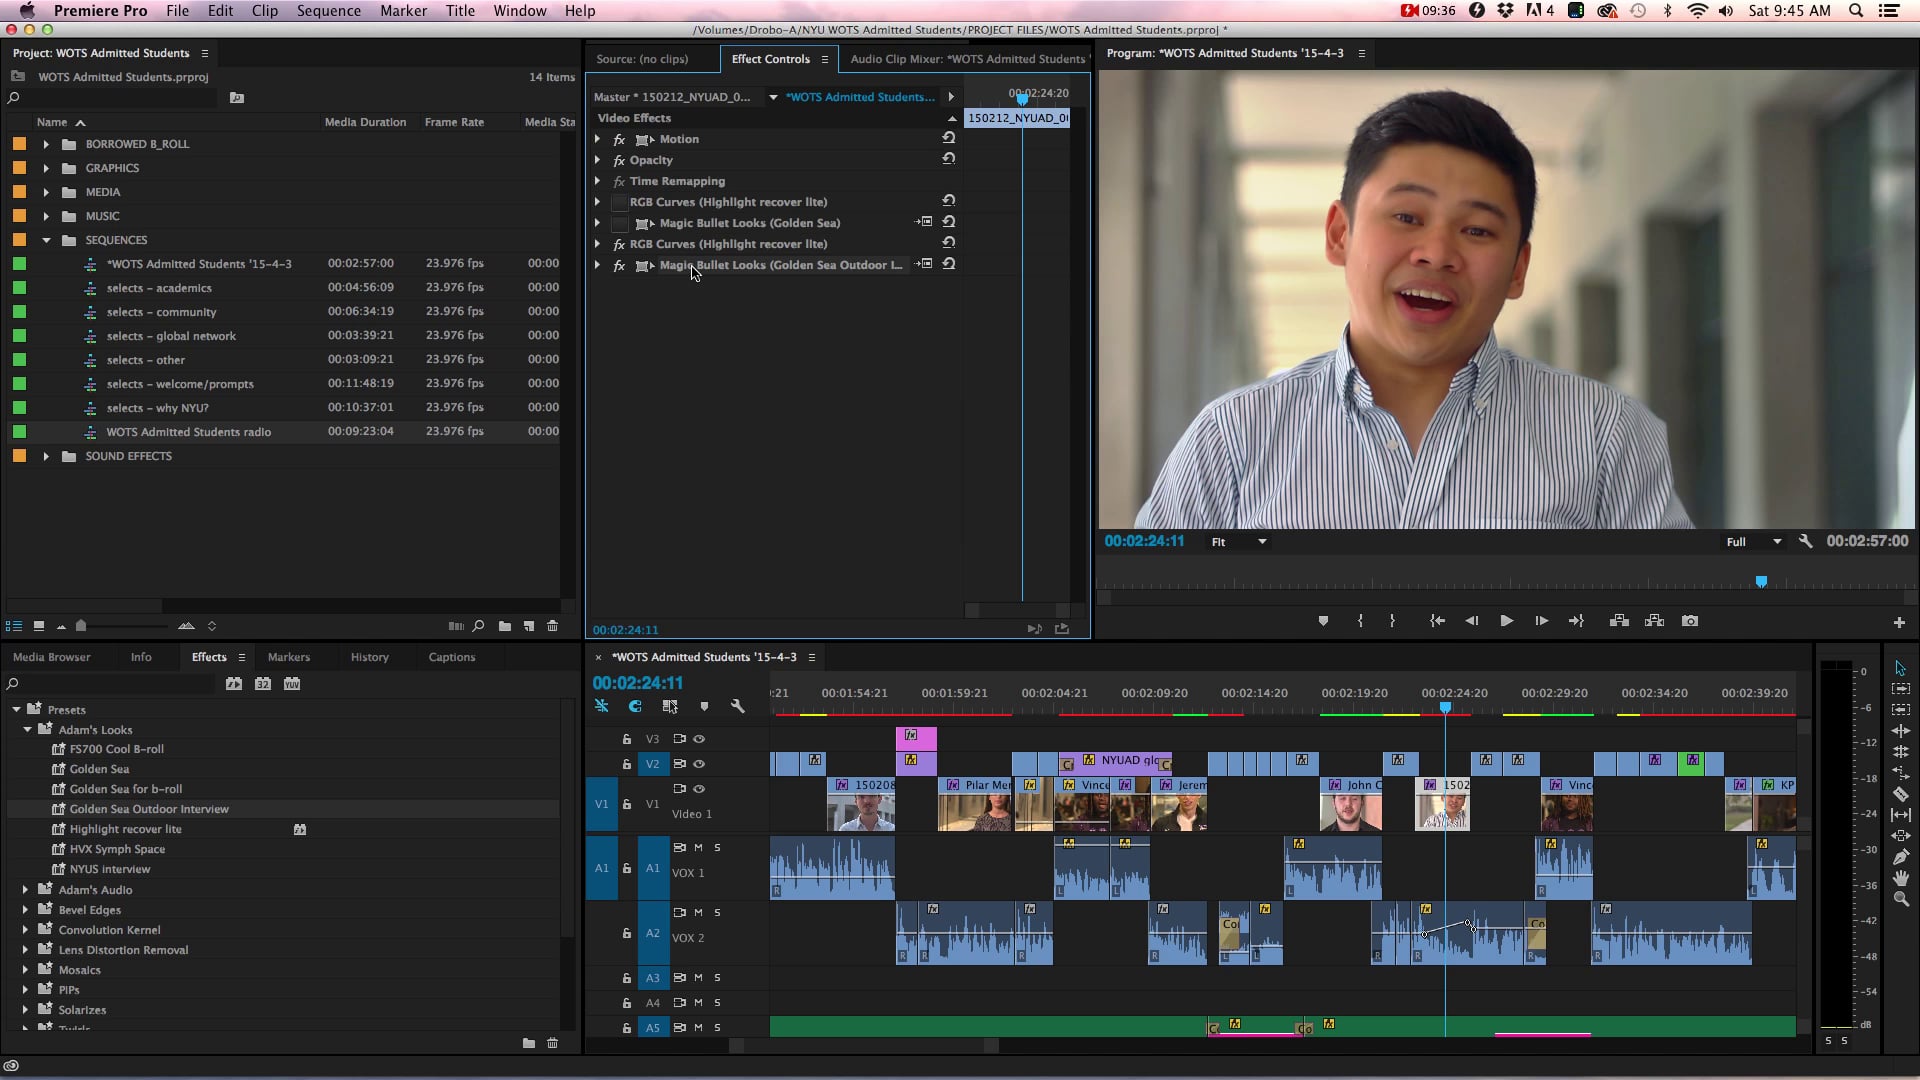
Task: Delete selected item in Project panel
Action: click(553, 626)
